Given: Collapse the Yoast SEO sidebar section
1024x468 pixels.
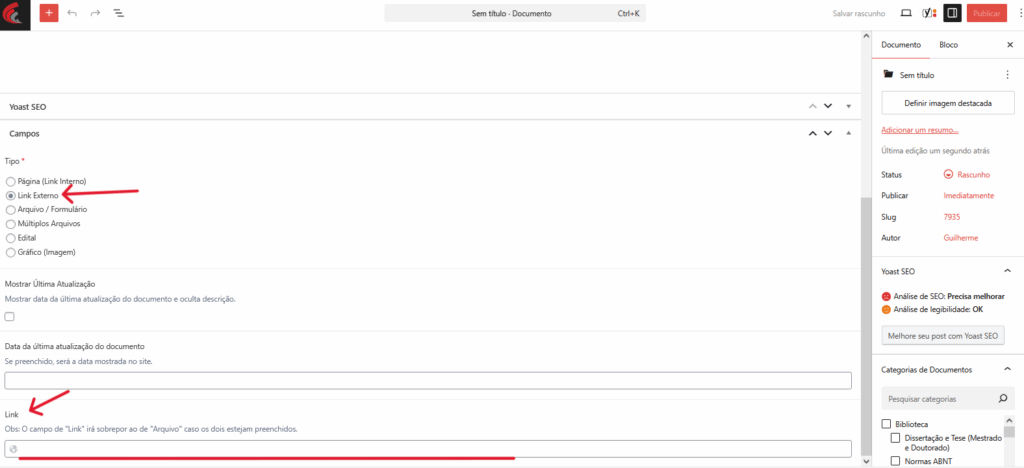Looking at the screenshot, I should [x=1006, y=271].
